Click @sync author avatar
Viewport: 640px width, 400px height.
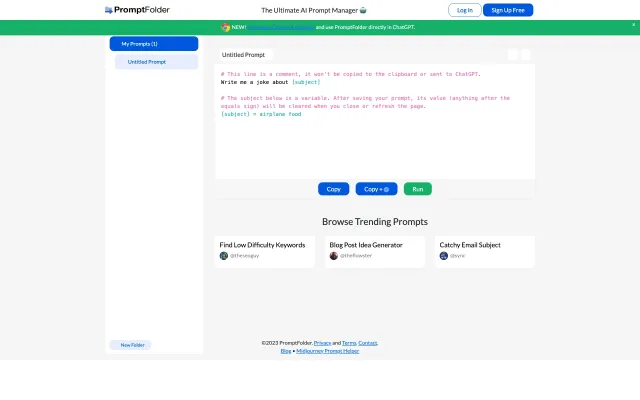pyautogui.click(x=444, y=256)
